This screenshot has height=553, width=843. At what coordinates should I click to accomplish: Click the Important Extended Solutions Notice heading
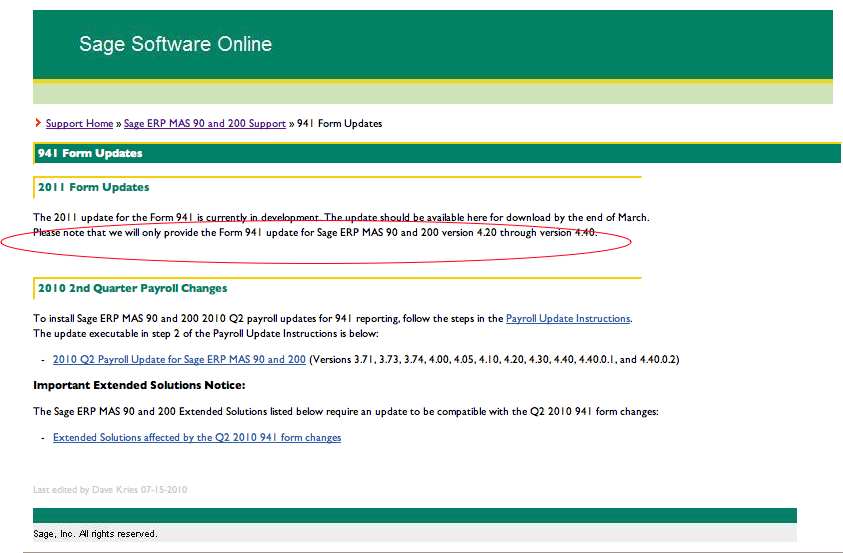tap(139, 385)
